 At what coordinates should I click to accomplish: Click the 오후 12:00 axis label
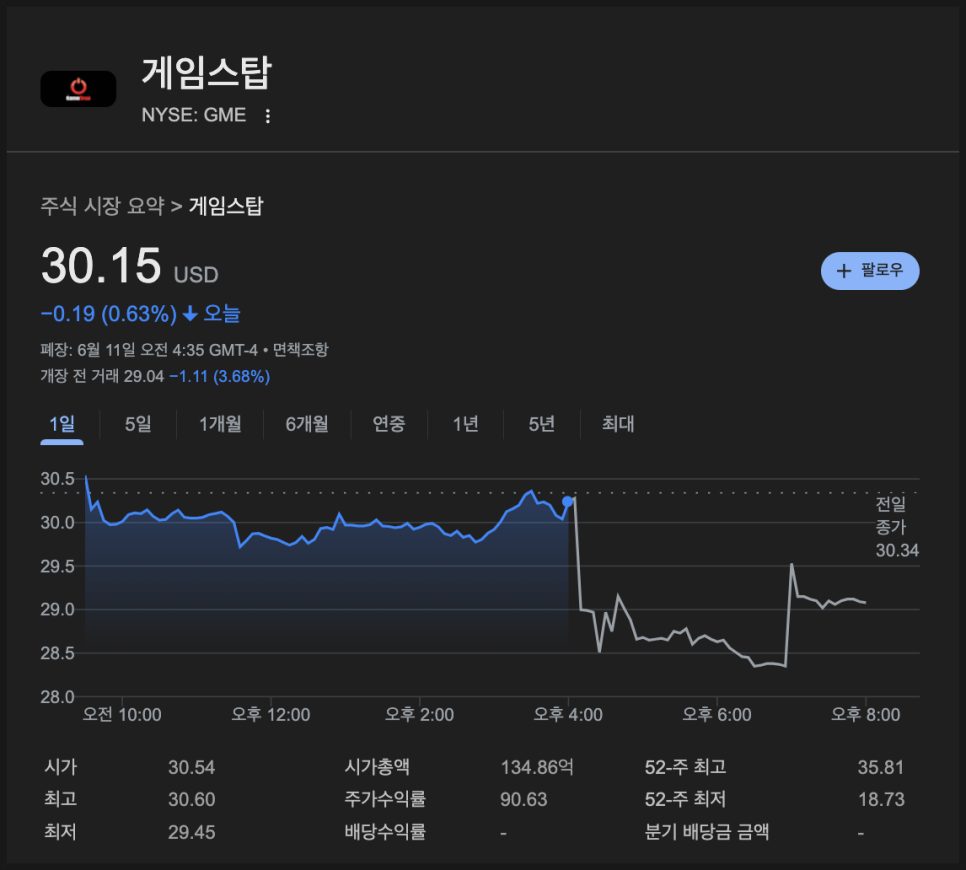coord(270,715)
